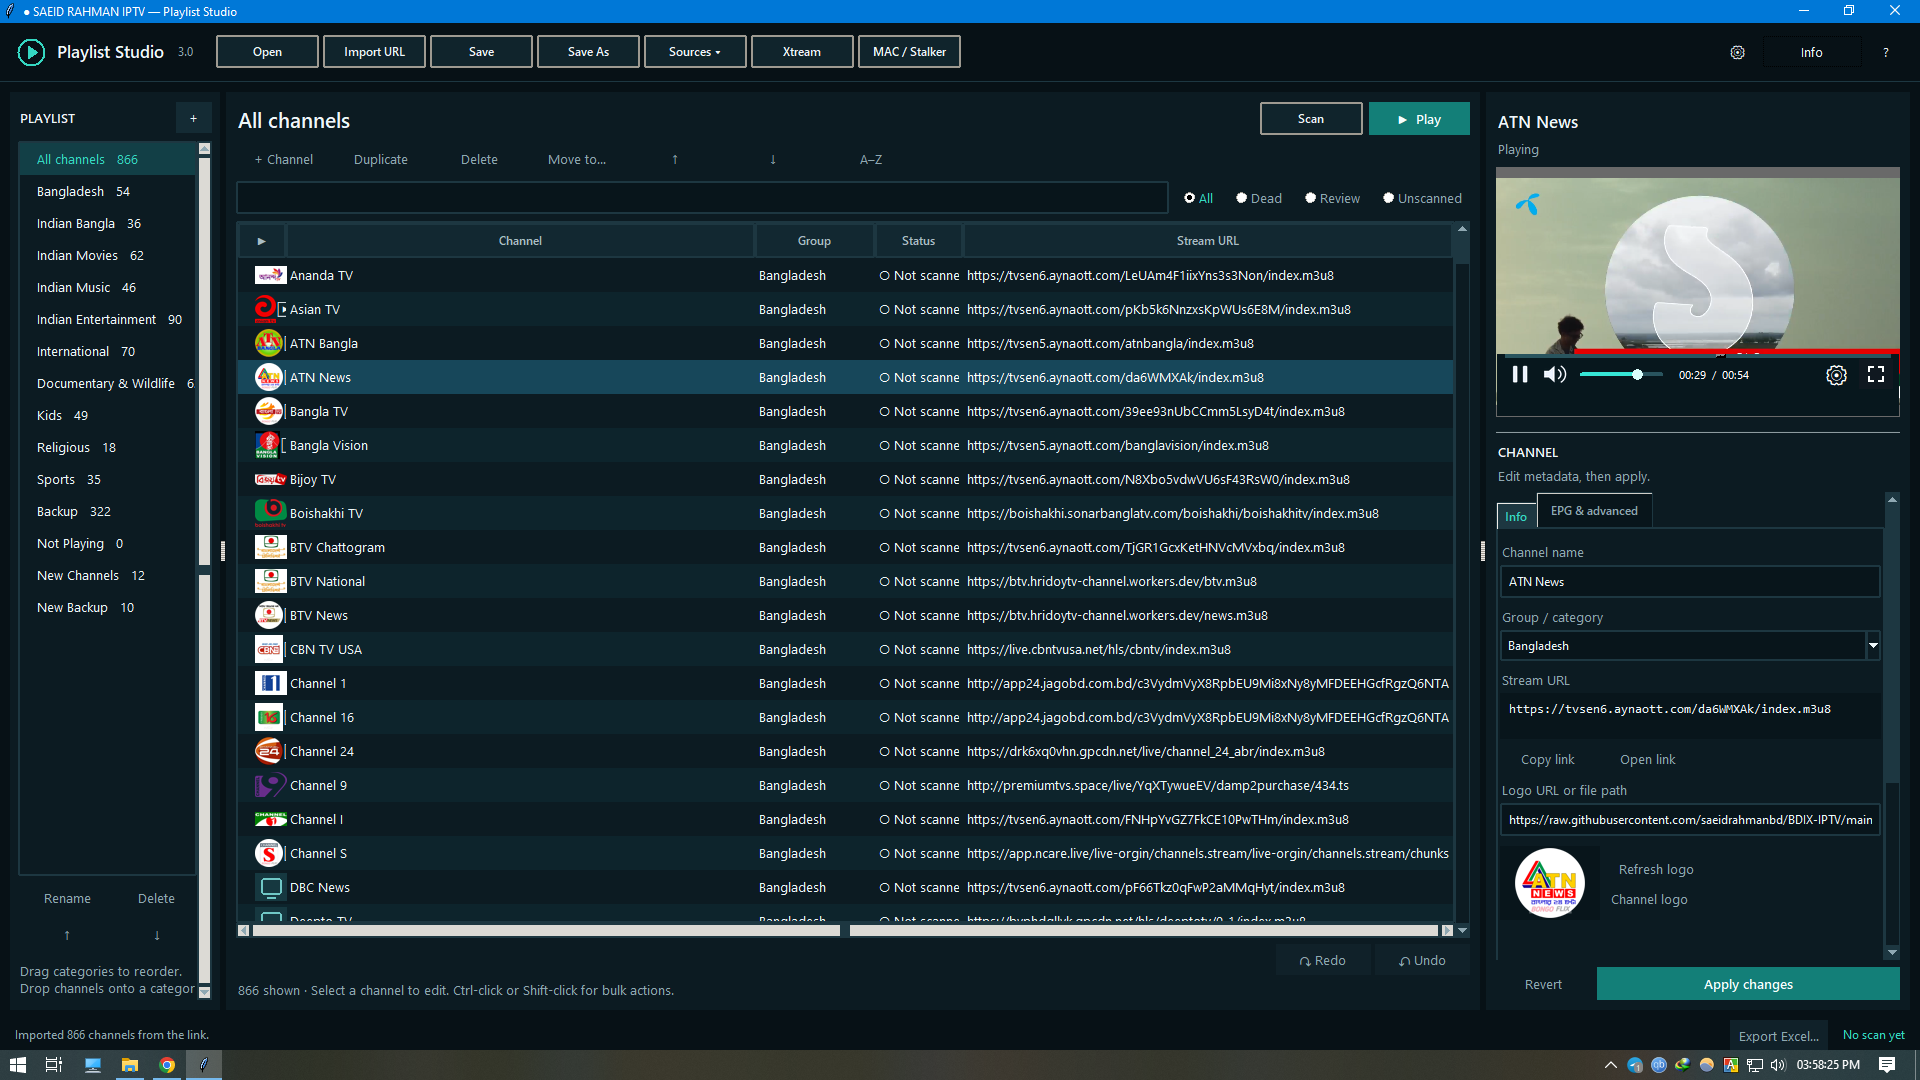This screenshot has height=1080, width=1920.
Task: Enter fullscreen mode in the video player
Action: [x=1876, y=374]
